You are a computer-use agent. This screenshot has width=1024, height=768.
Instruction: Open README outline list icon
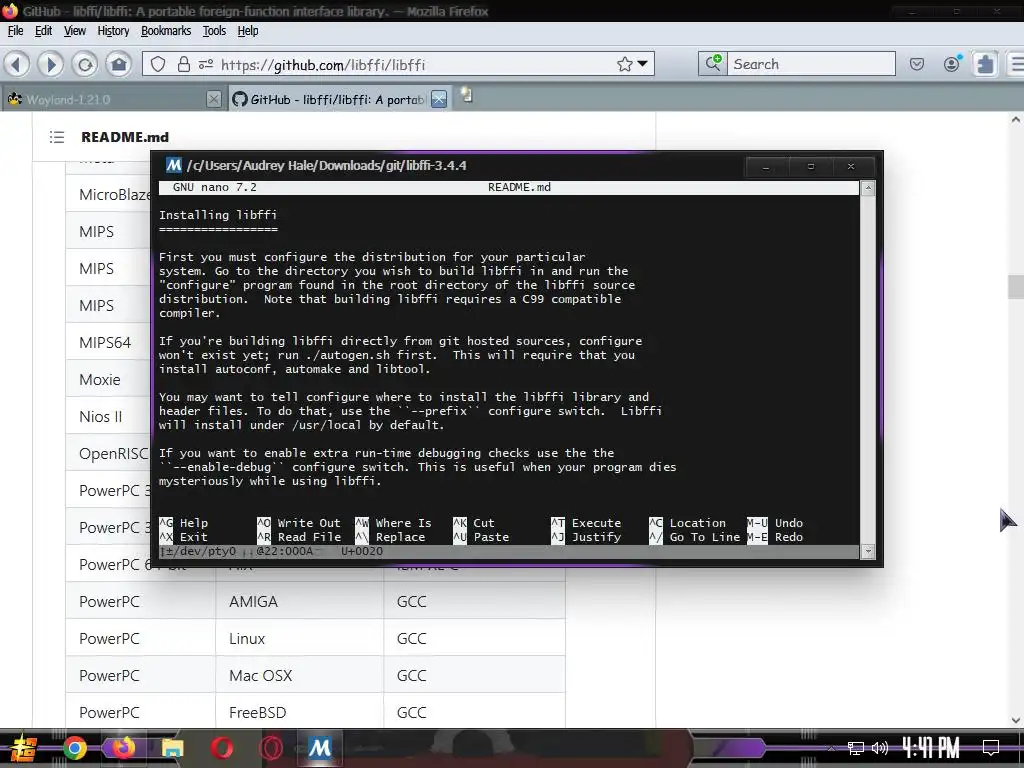point(57,137)
